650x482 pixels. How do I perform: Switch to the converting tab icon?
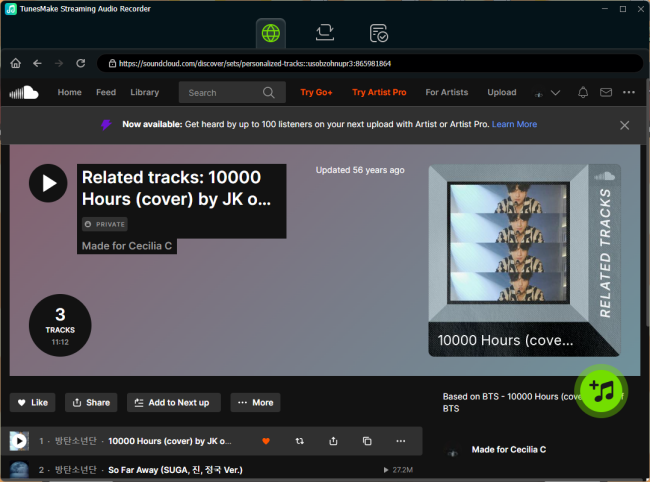[x=325, y=32]
